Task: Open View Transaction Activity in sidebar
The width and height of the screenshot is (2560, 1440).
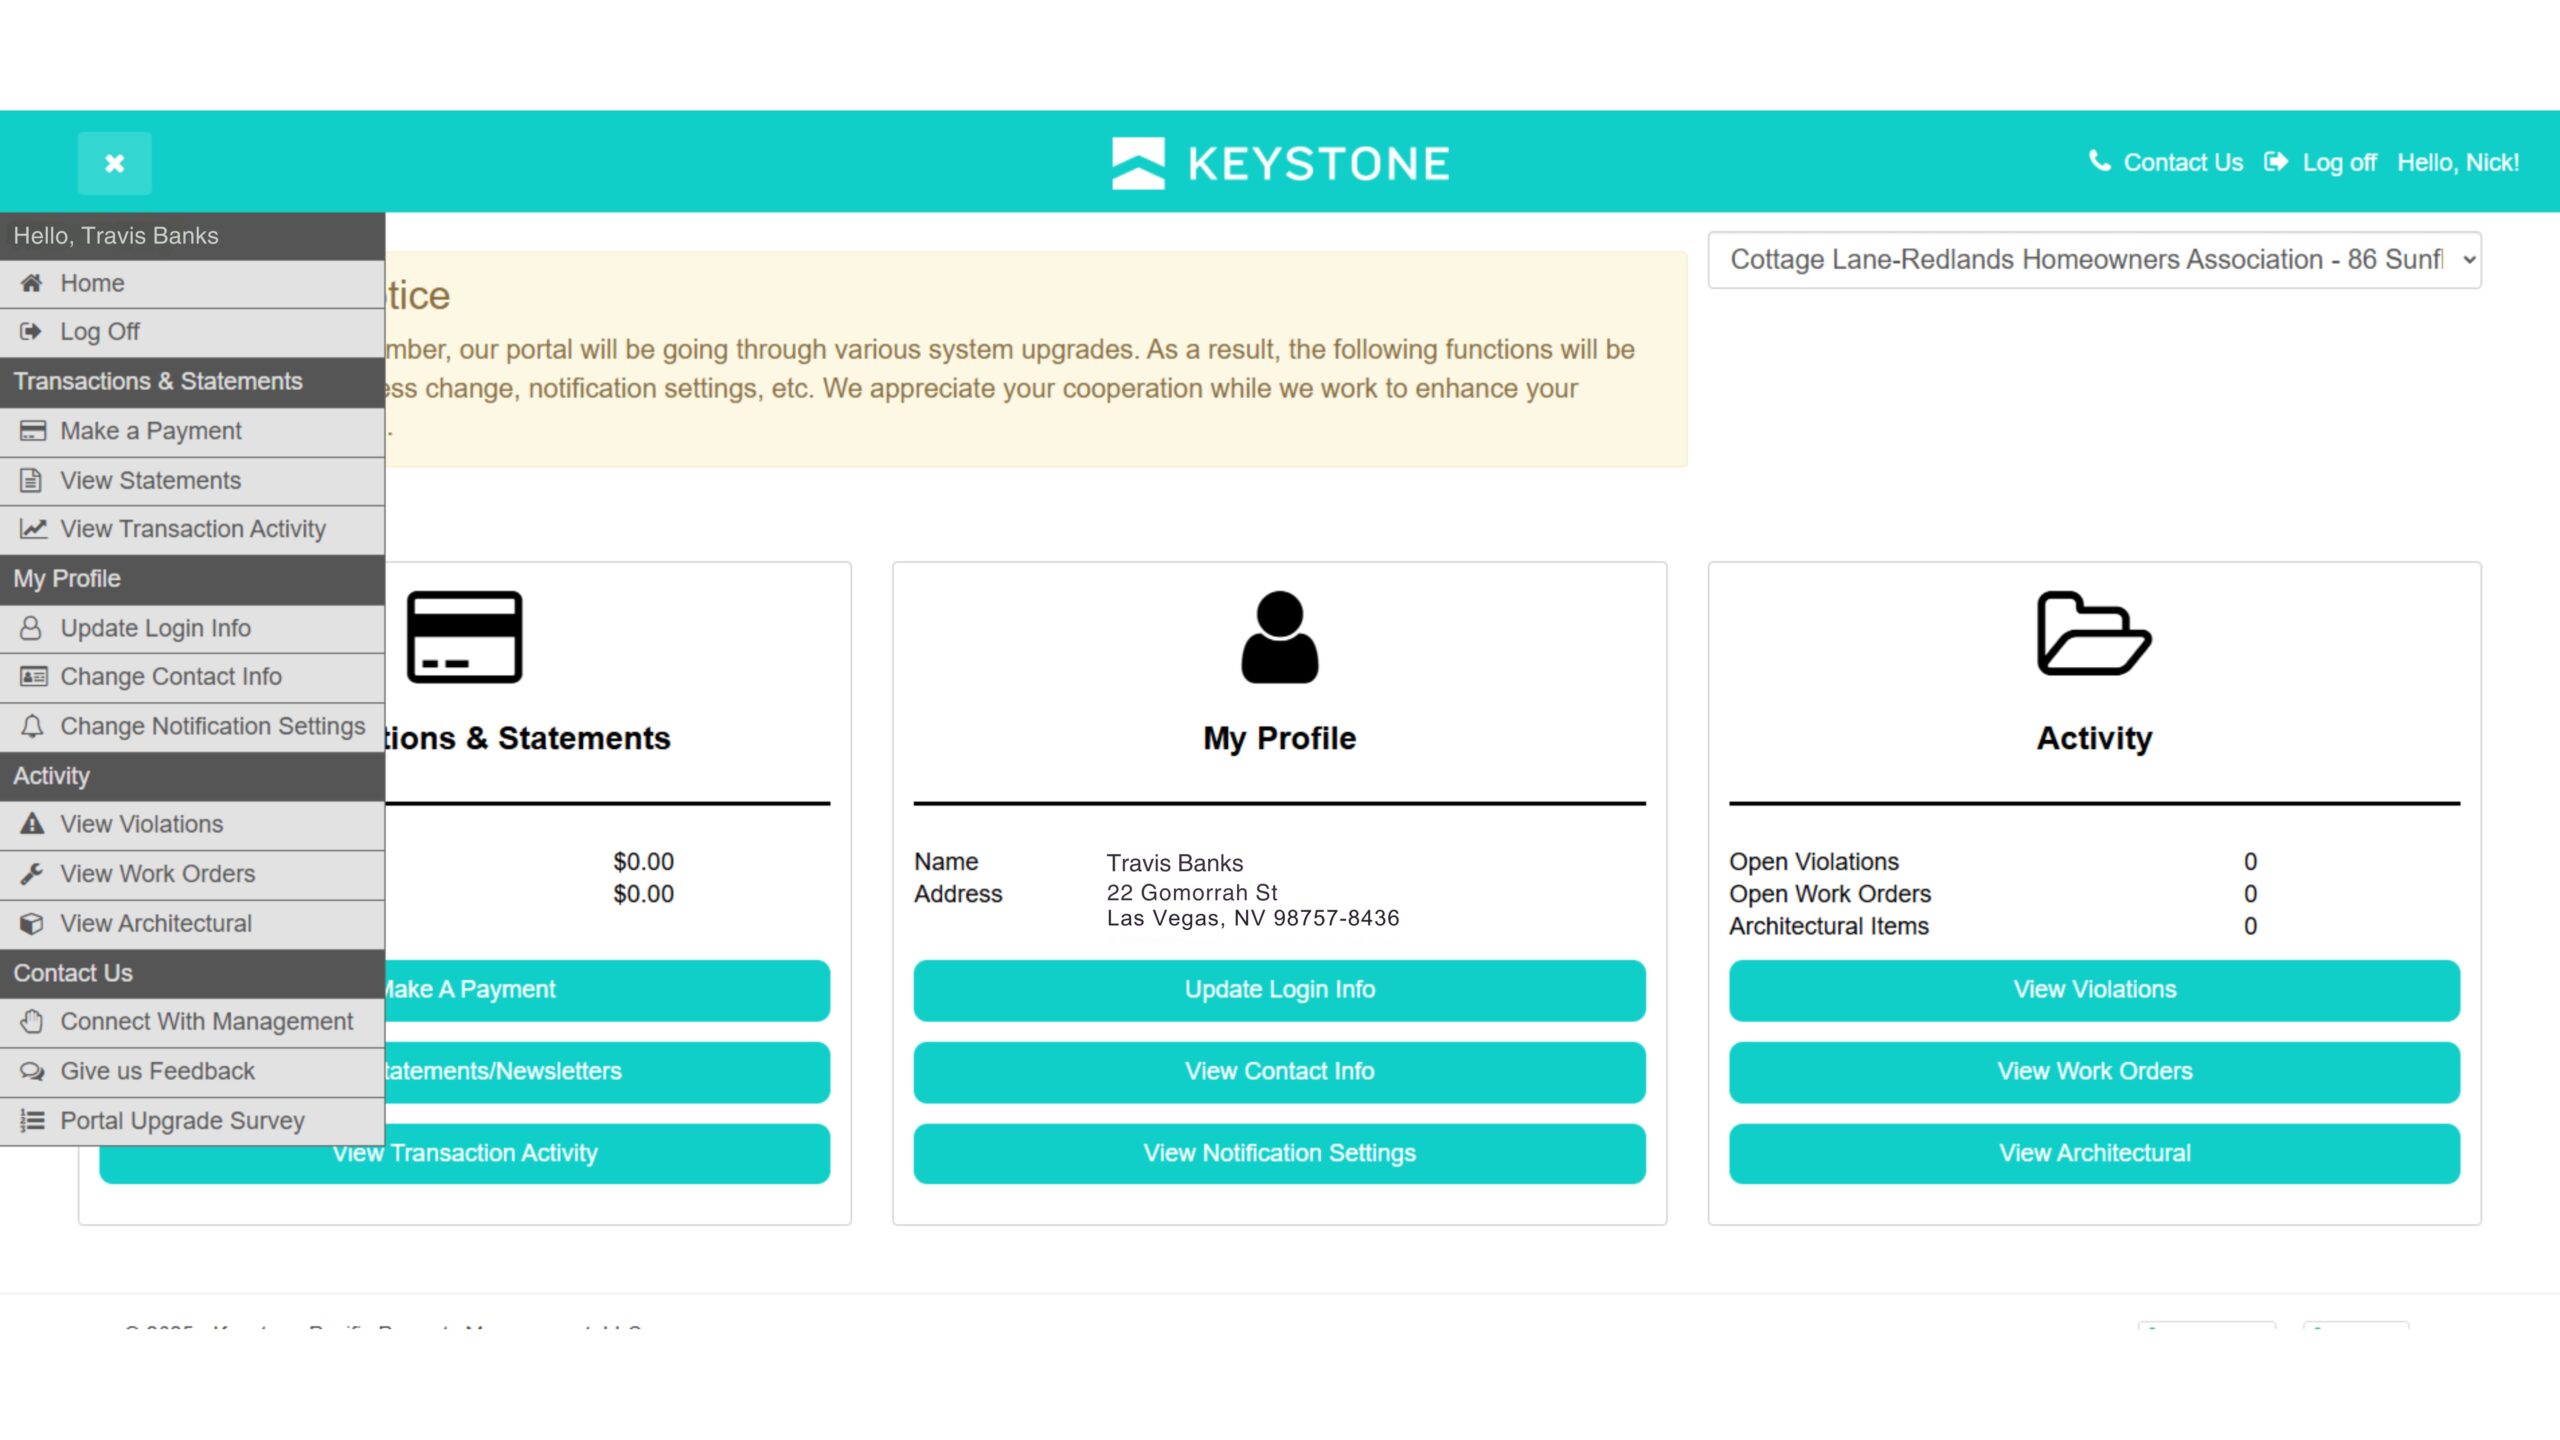Action: pos(192,530)
